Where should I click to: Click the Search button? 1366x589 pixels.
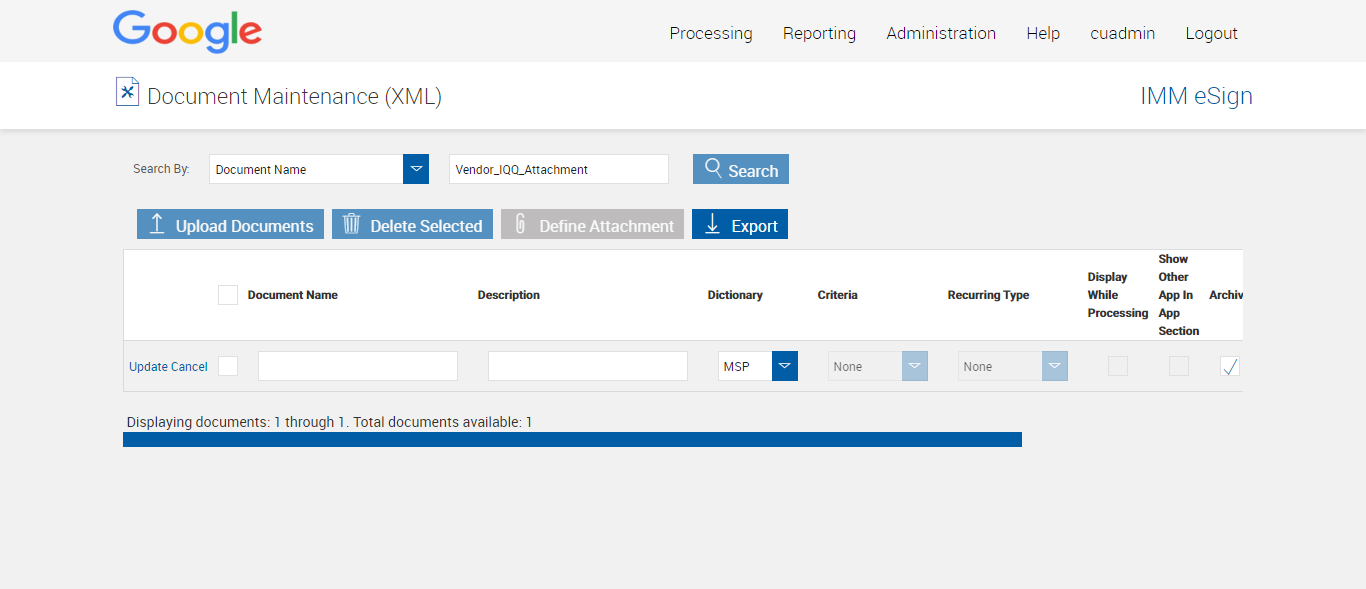(741, 169)
